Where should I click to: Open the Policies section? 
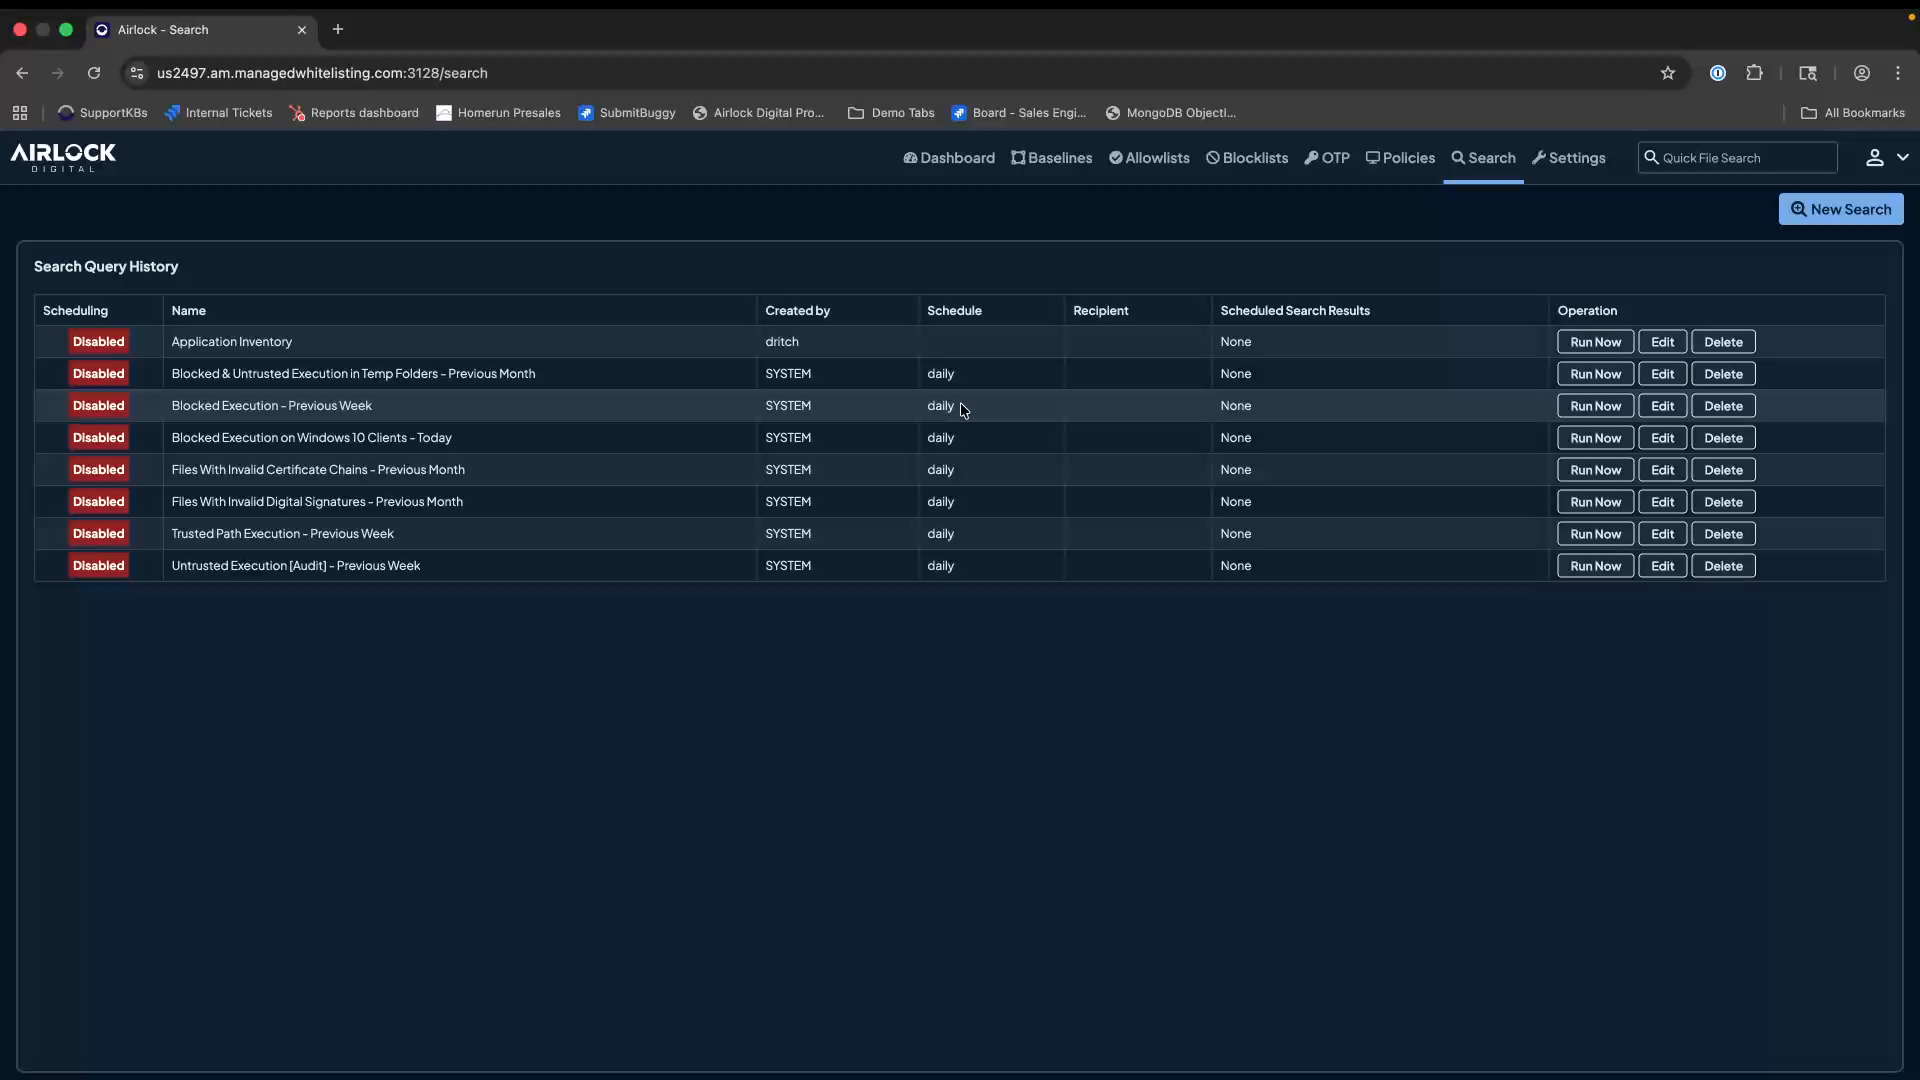point(1400,158)
